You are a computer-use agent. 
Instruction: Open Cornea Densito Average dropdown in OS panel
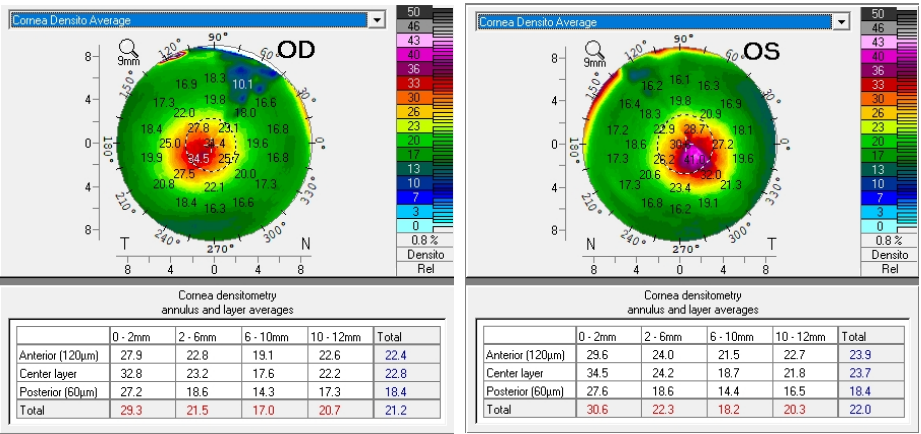(x=843, y=22)
